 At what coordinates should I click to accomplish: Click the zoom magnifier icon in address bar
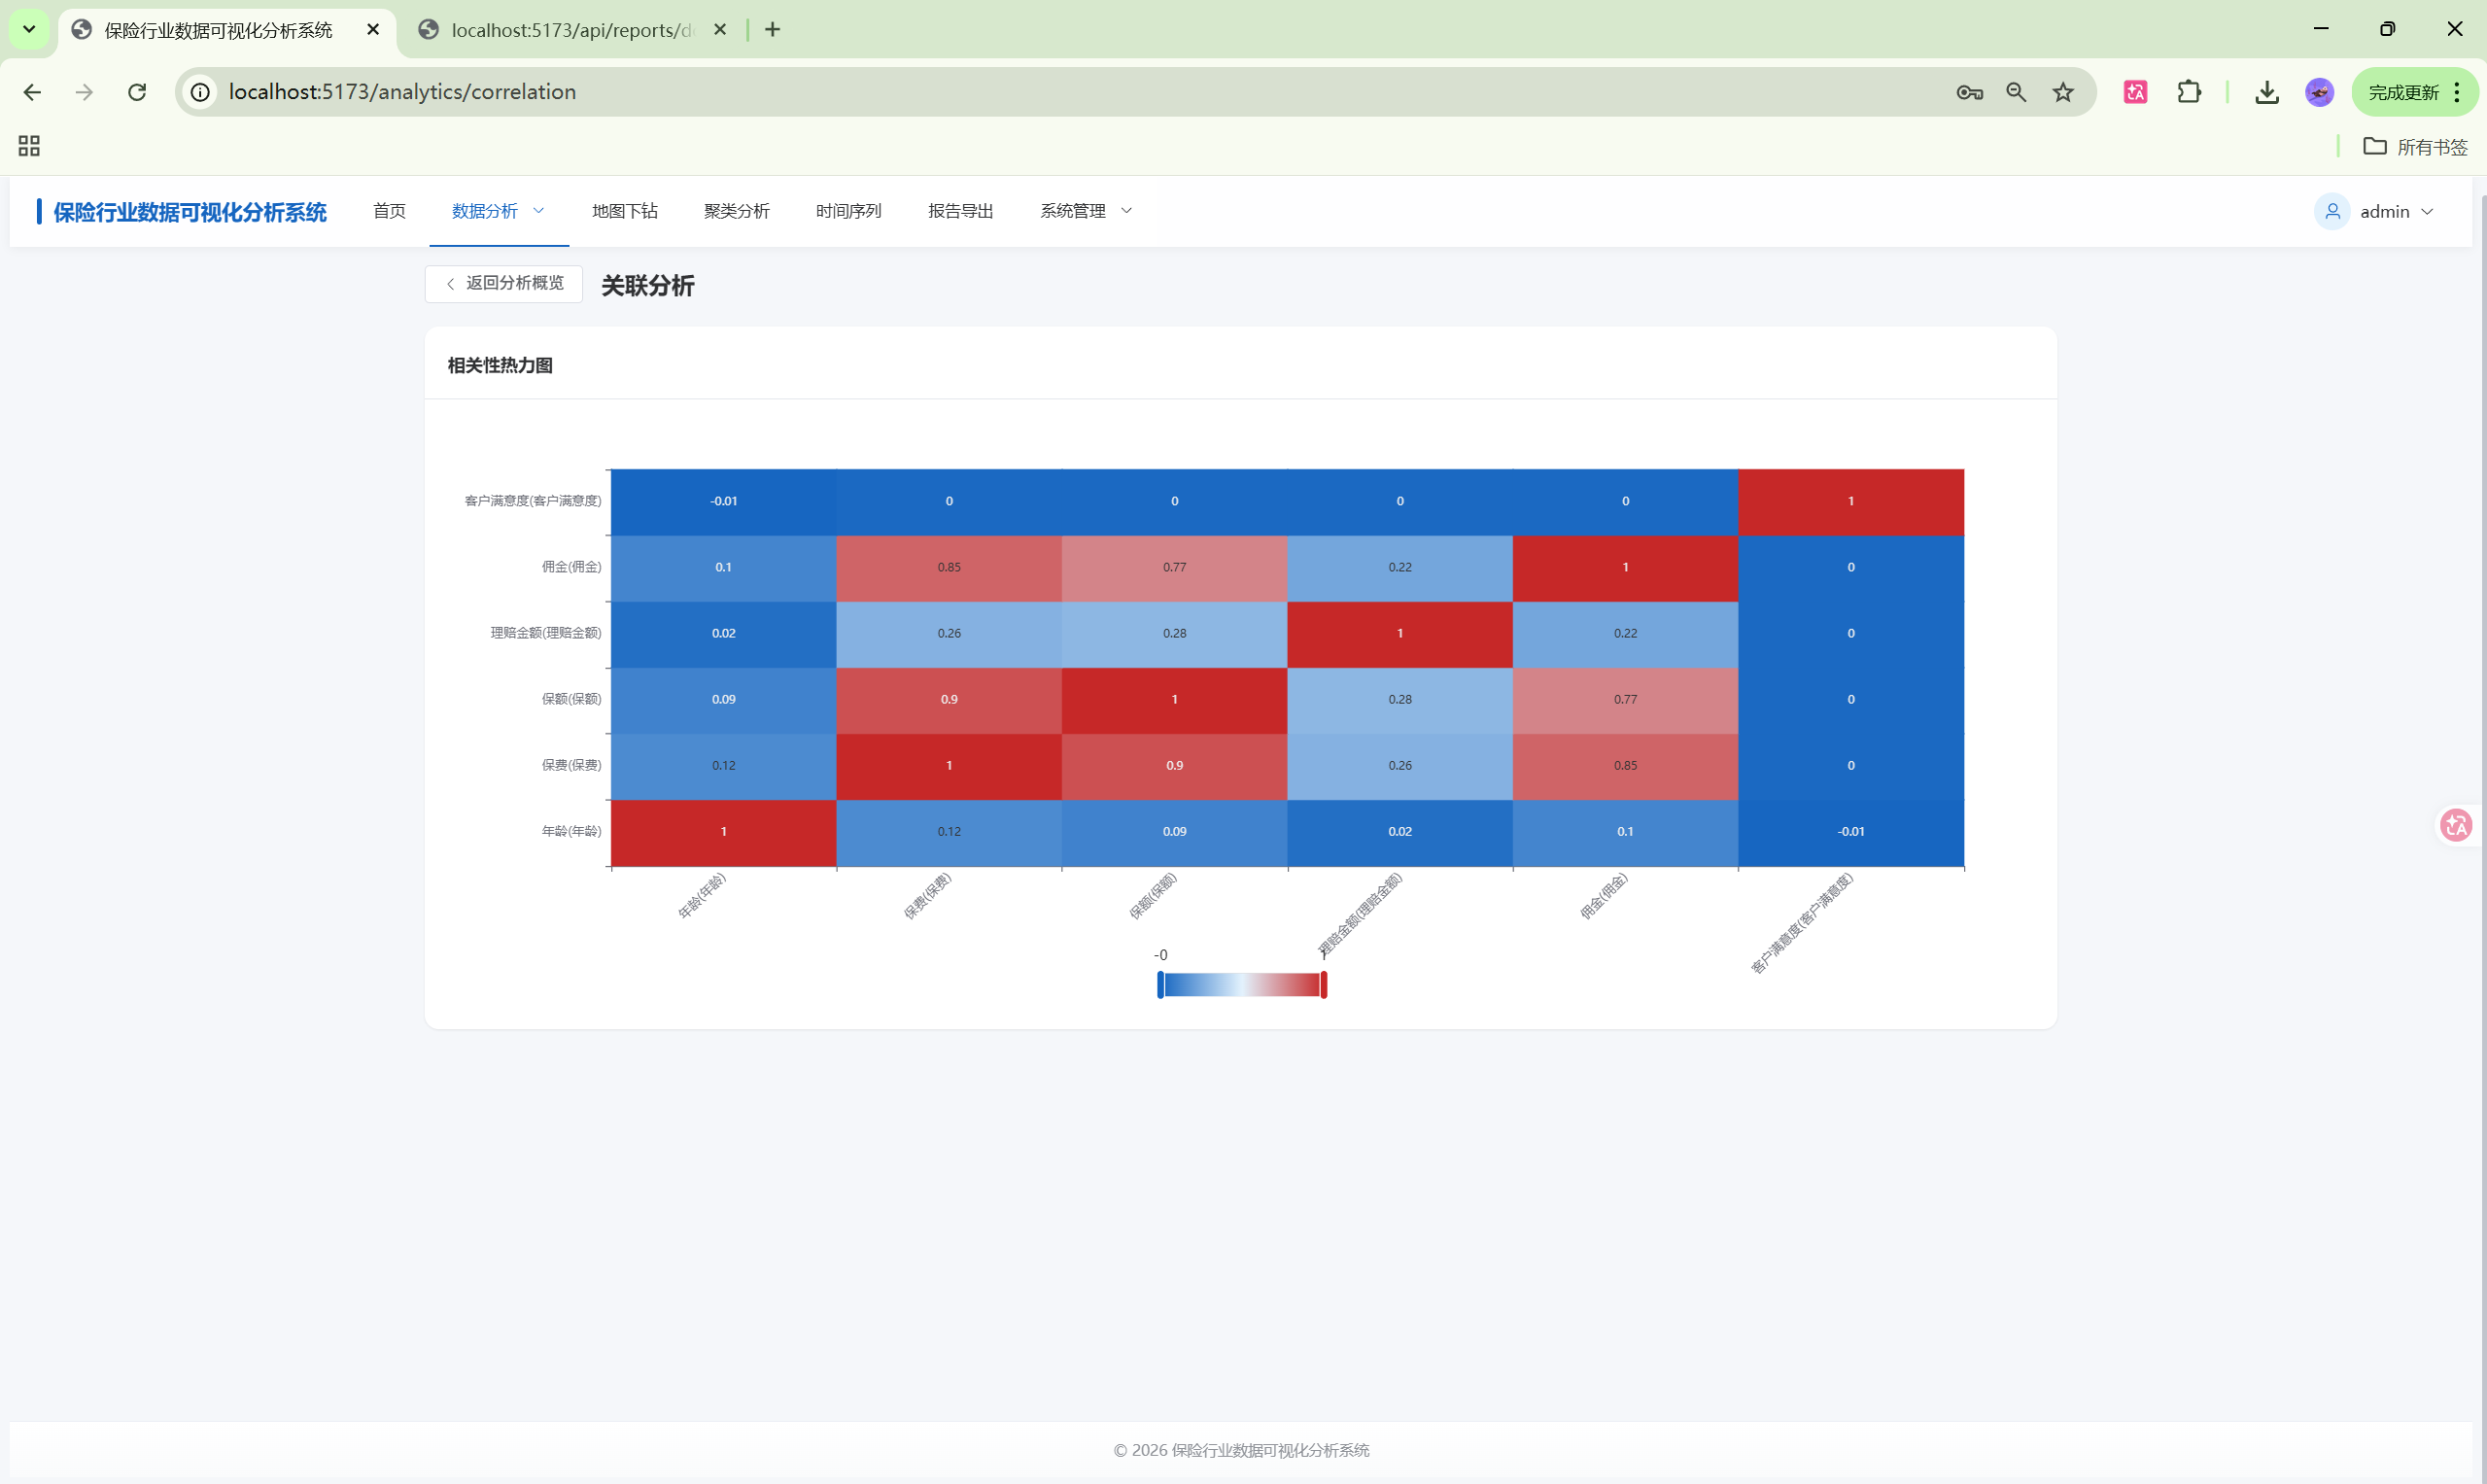tap(2016, 92)
